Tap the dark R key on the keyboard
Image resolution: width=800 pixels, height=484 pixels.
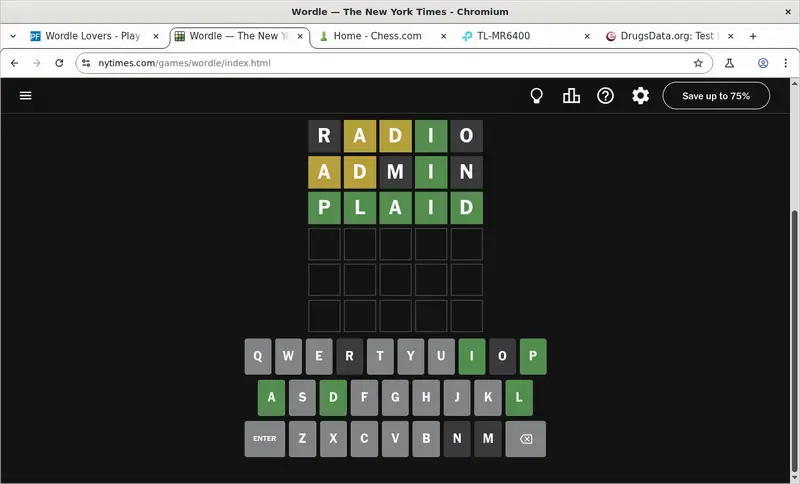pos(349,356)
